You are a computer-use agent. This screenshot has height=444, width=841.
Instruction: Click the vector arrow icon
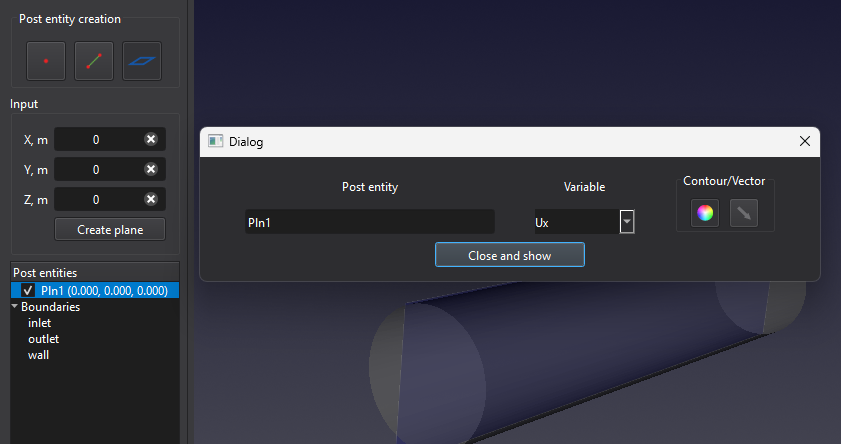point(743,212)
